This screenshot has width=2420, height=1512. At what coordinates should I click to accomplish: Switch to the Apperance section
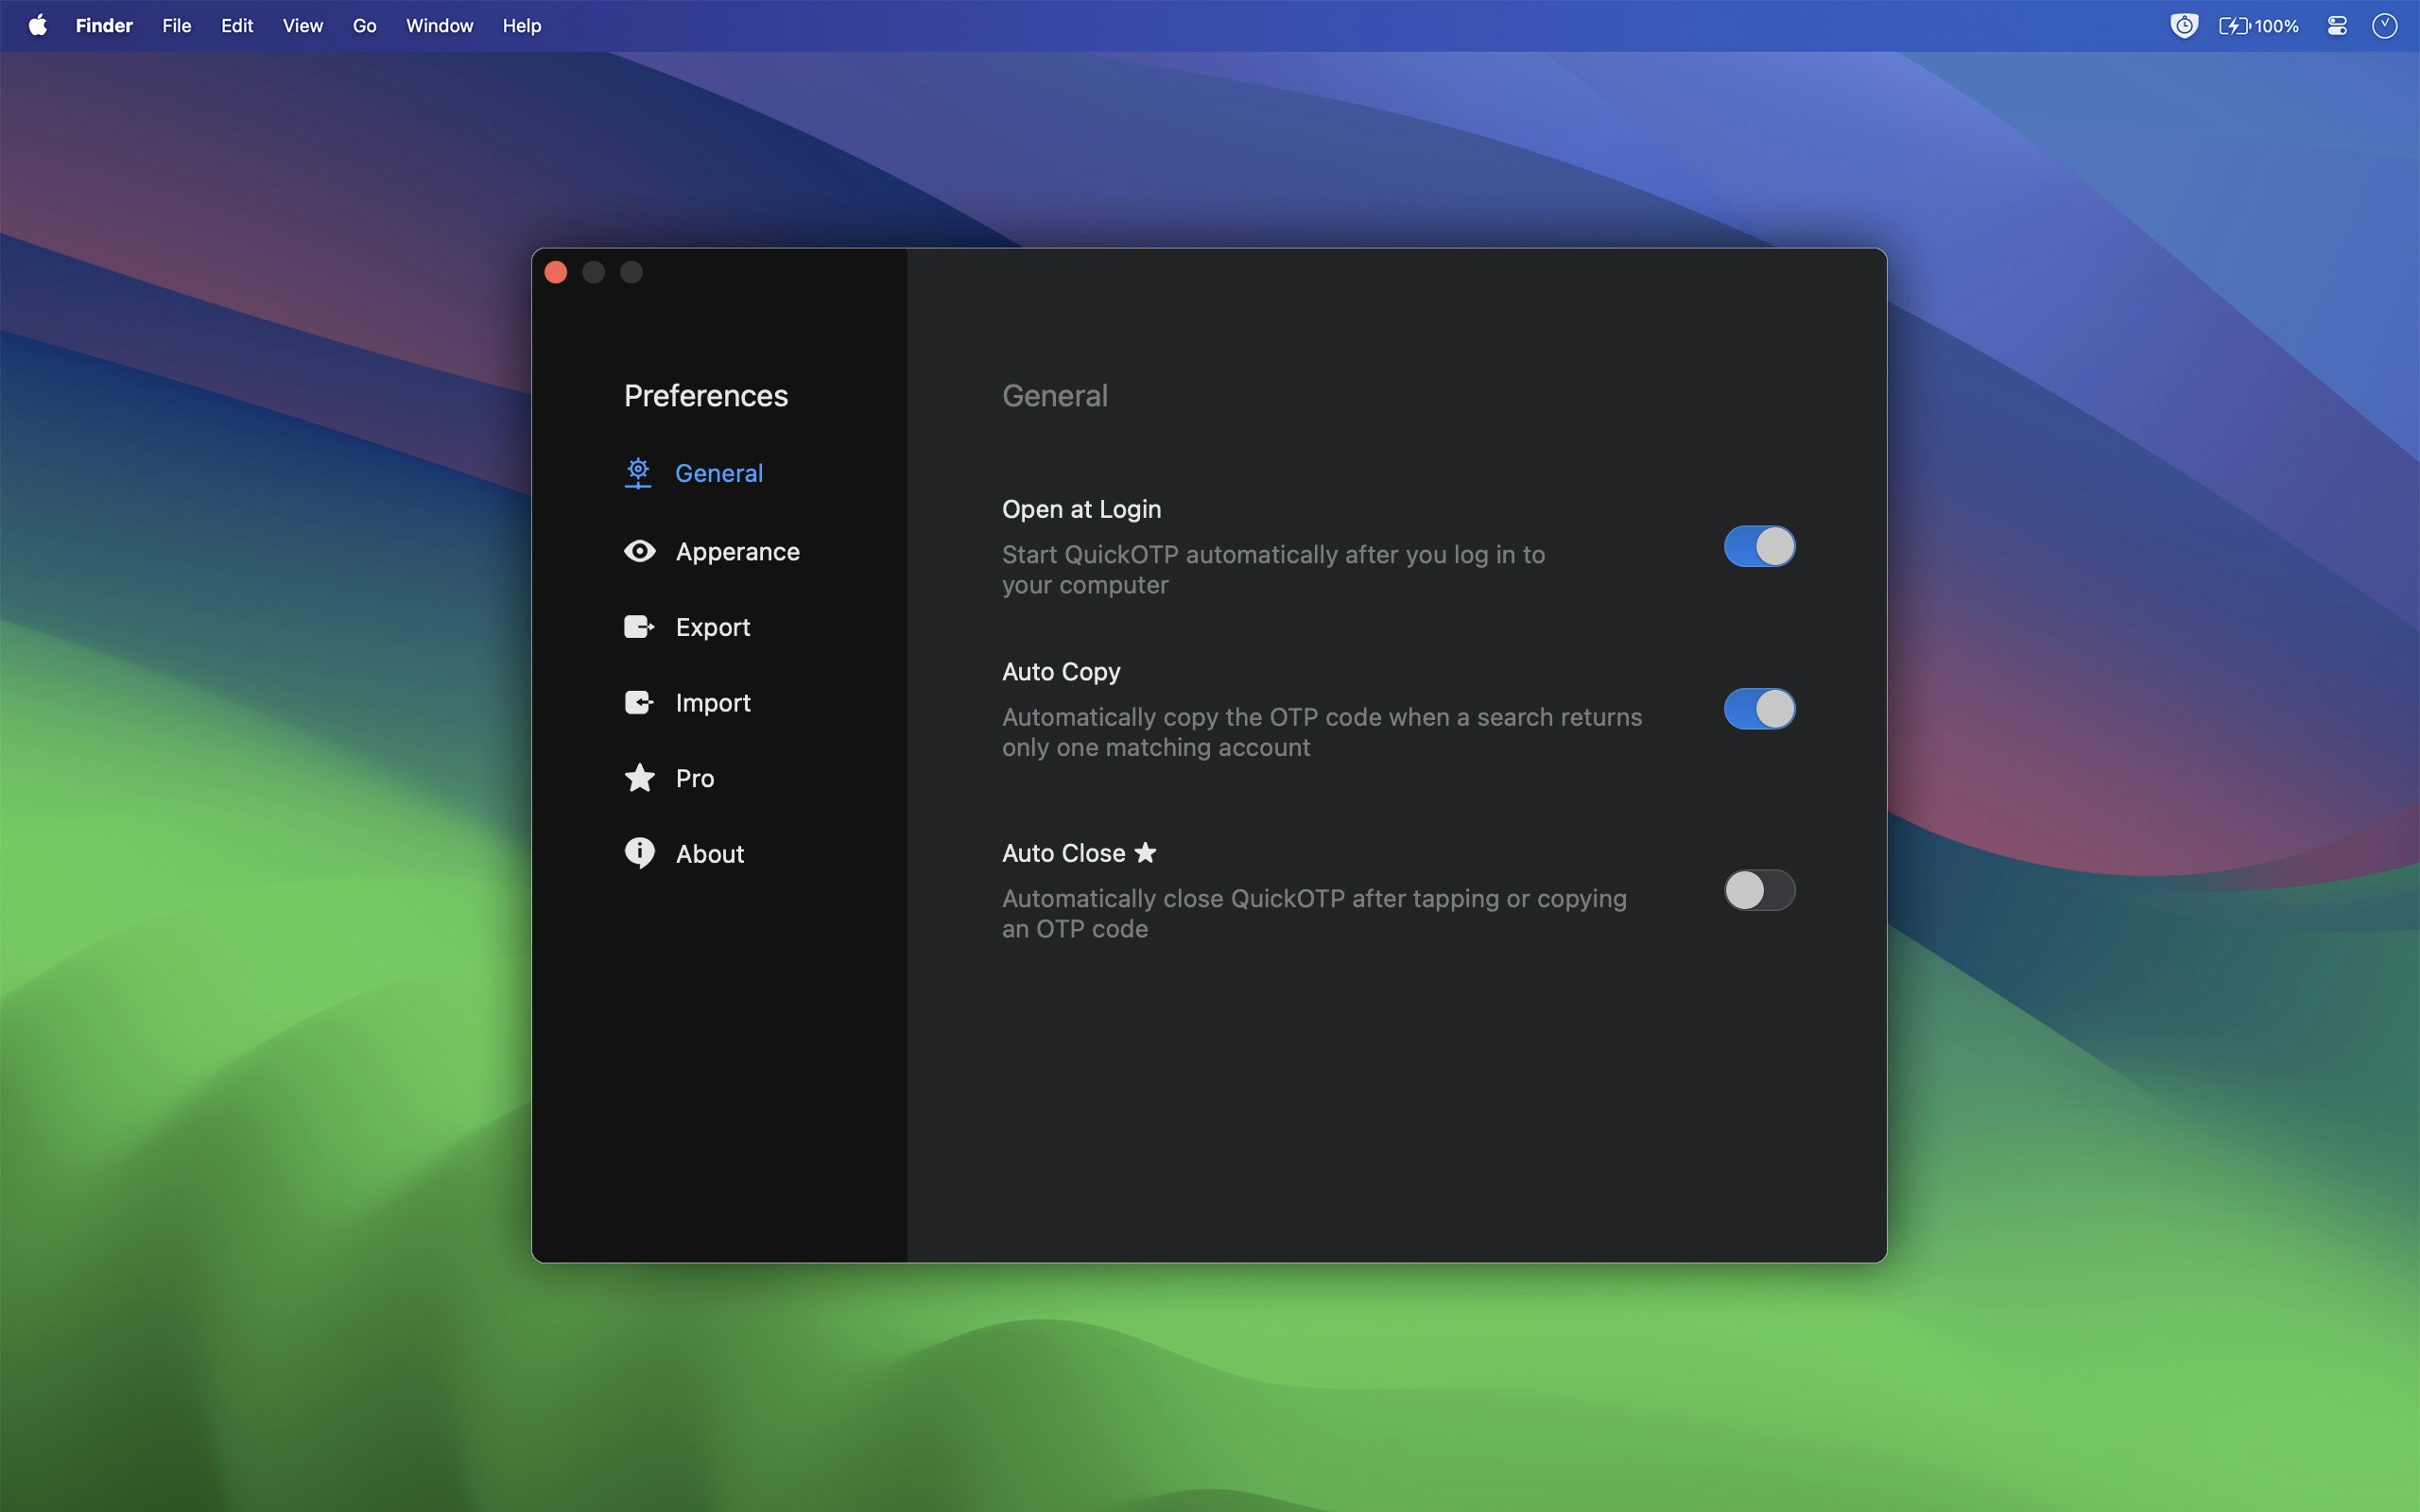[712, 551]
